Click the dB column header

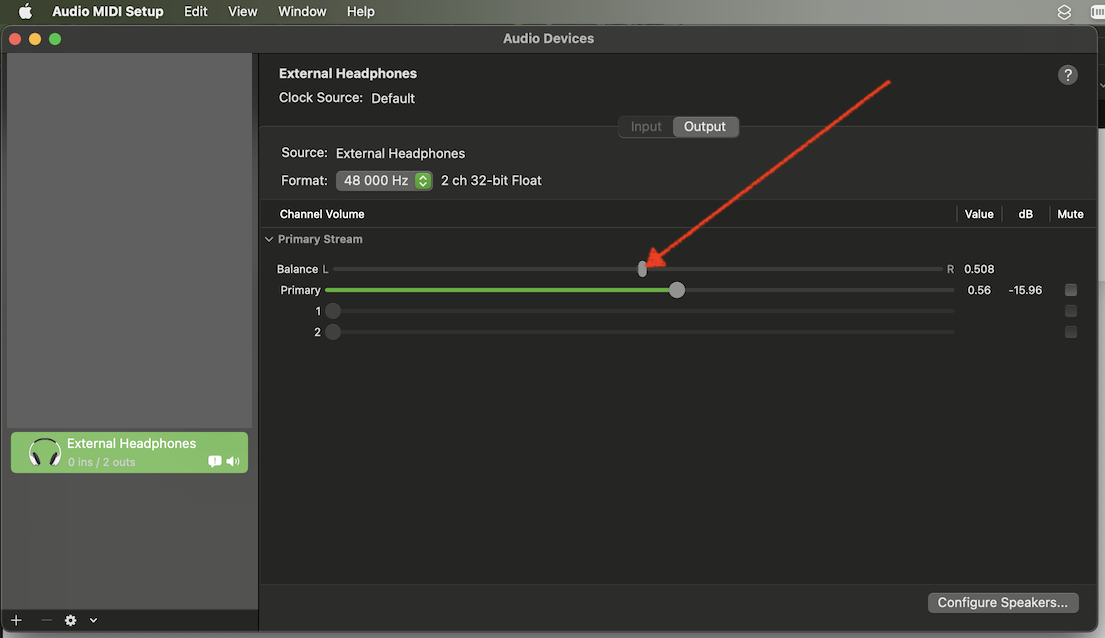[1025, 214]
